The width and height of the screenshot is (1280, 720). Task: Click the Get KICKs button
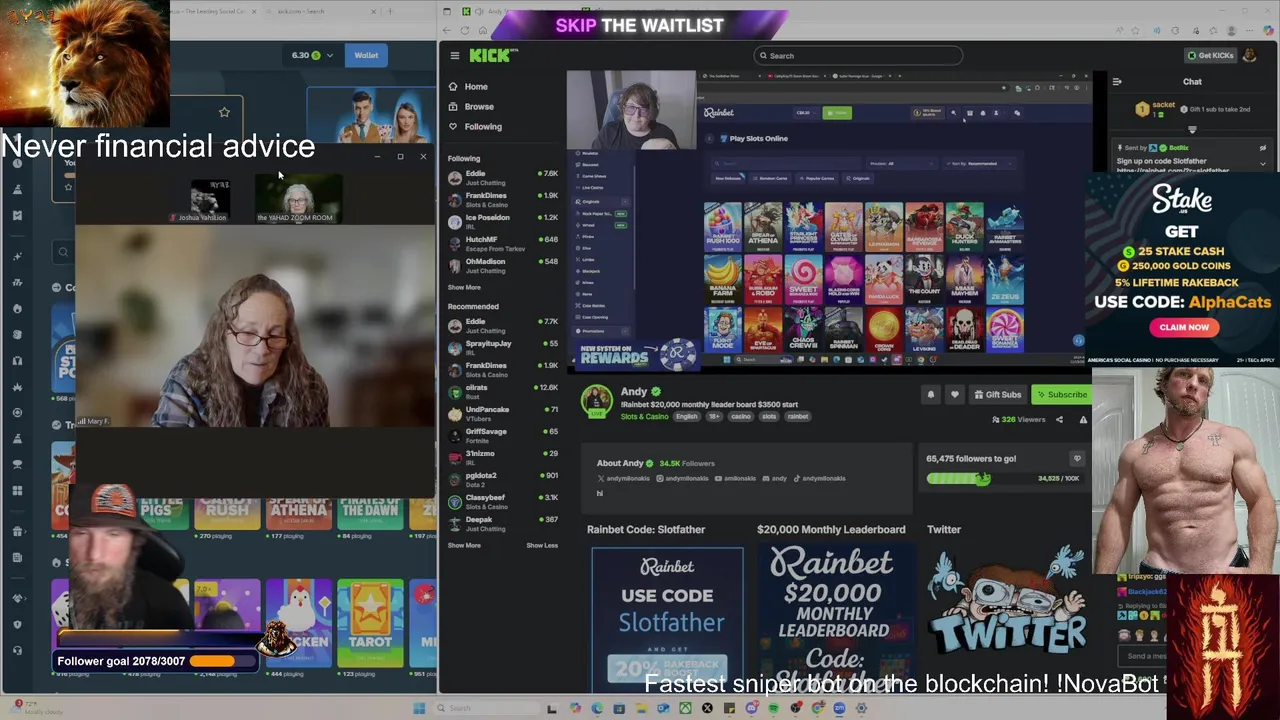point(1210,56)
